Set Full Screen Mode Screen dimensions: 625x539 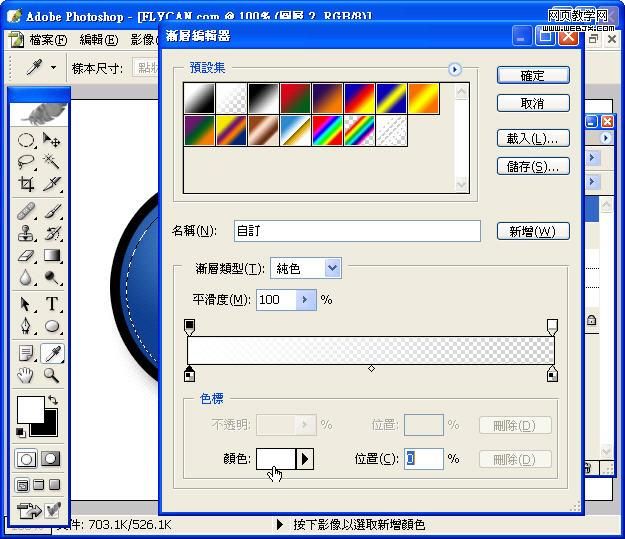pyautogui.click(x=54, y=485)
